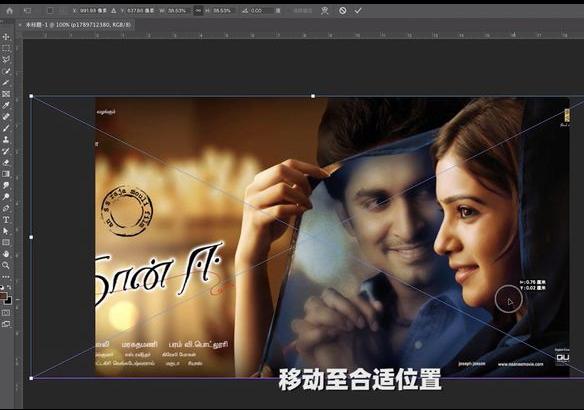The height and width of the screenshot is (410, 584).
Task: Click the Y position field
Action: click(141, 11)
